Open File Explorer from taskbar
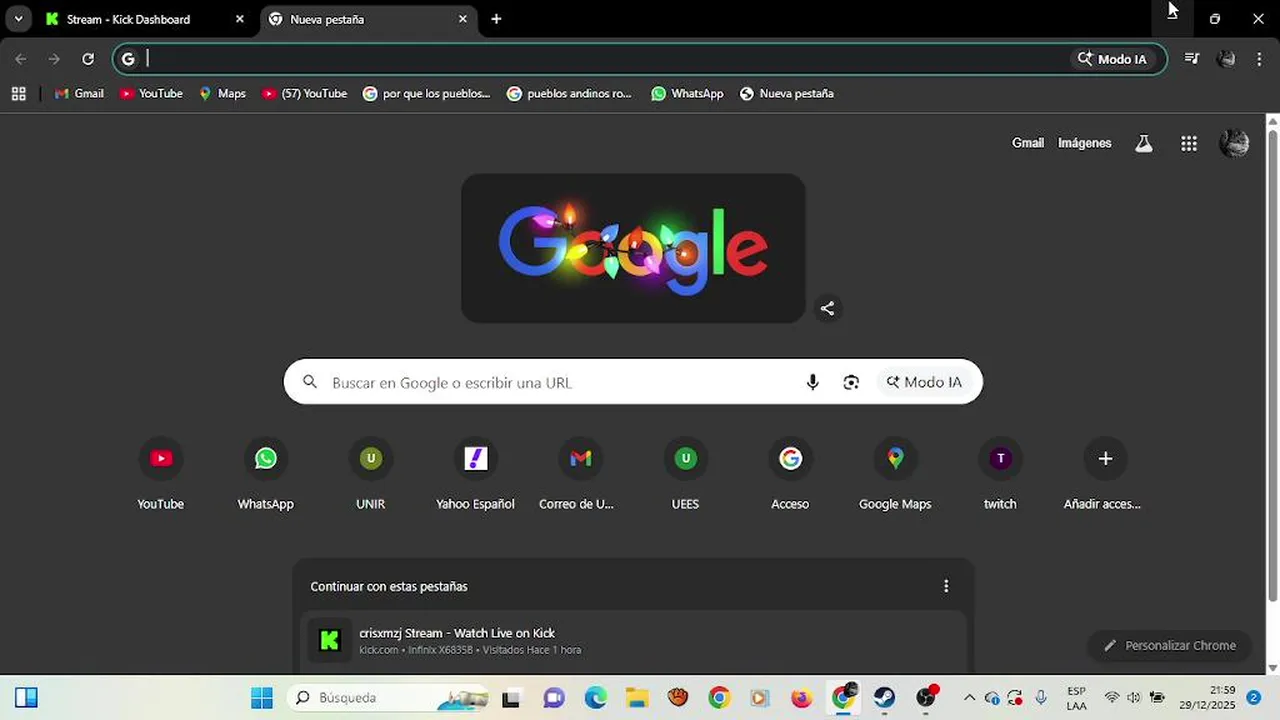Viewport: 1280px width, 720px height. (637, 698)
